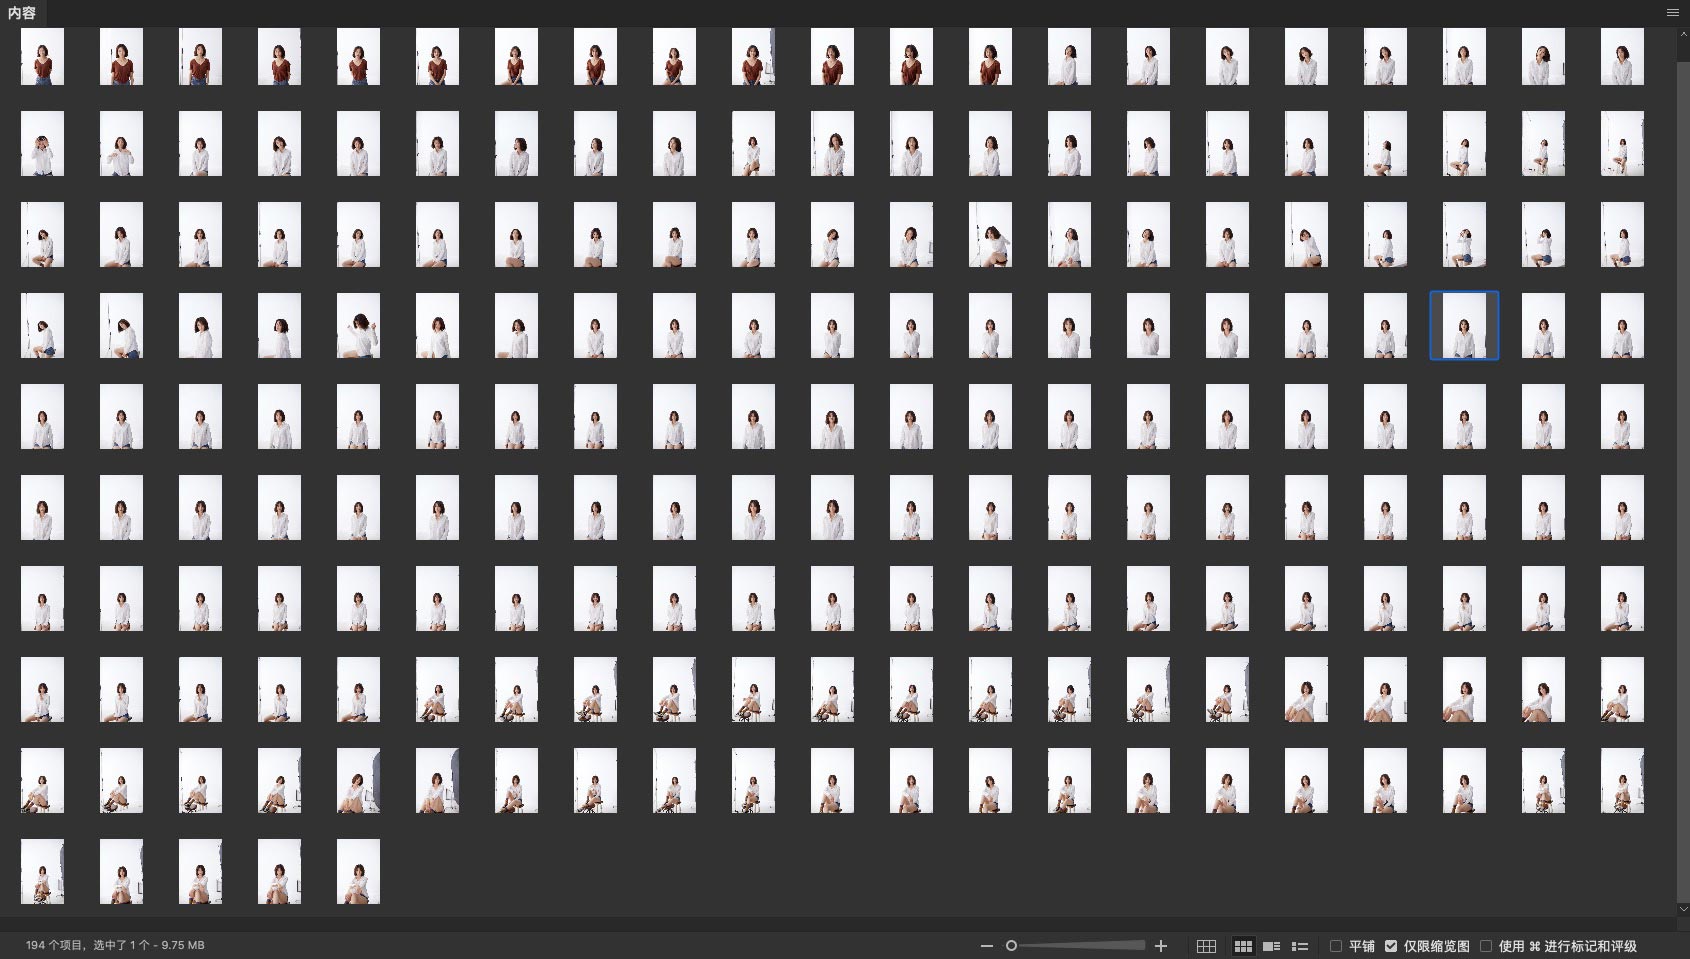Click the lock thumbnail grid icon
Screen dimensions: 1690x959
coord(1206,946)
